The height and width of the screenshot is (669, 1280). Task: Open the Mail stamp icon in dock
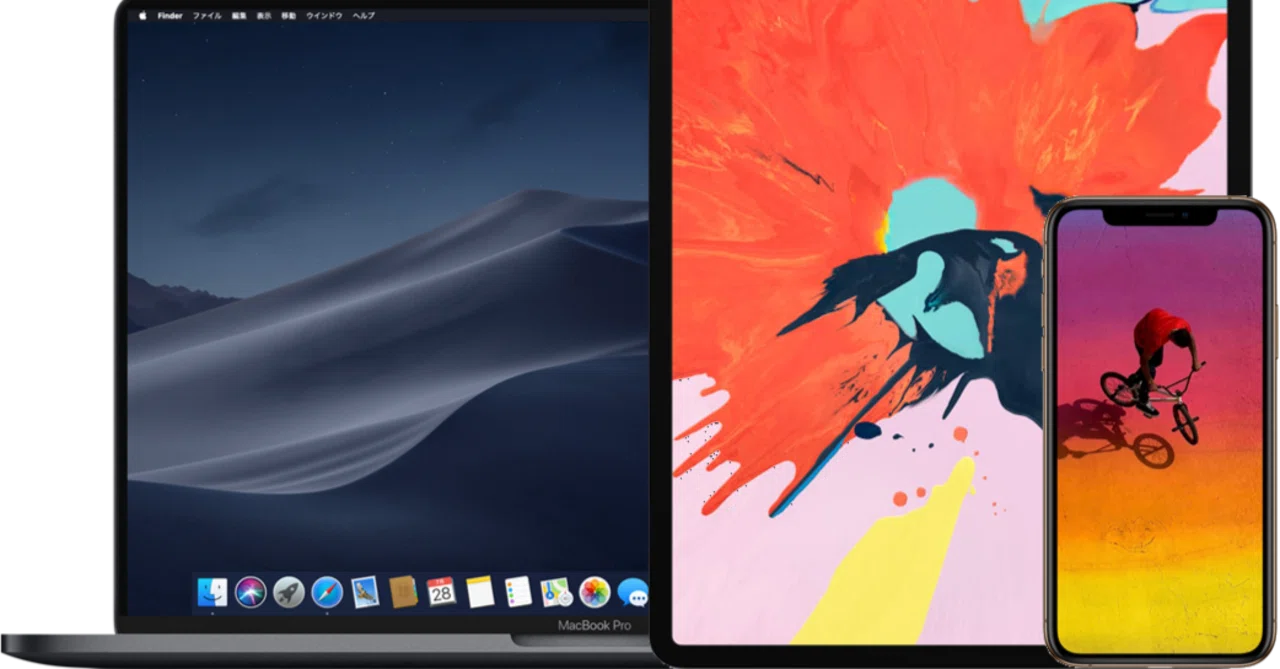coord(365,592)
